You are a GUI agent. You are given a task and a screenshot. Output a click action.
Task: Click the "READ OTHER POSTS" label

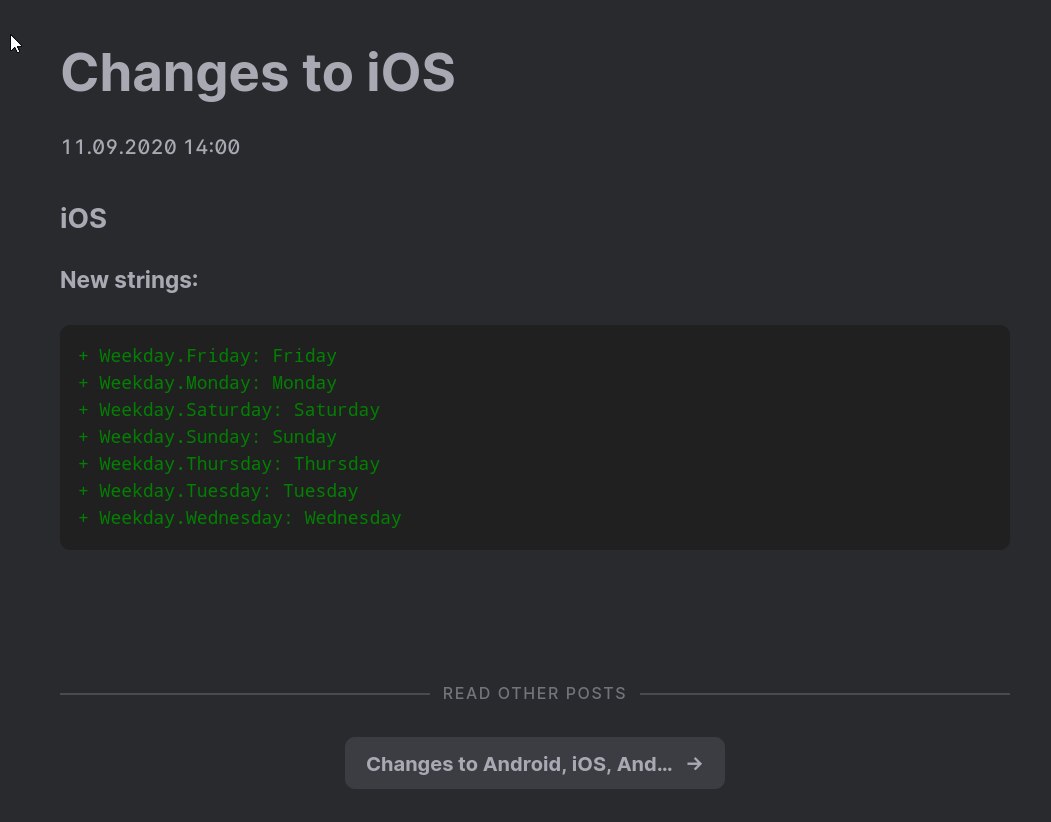534,693
